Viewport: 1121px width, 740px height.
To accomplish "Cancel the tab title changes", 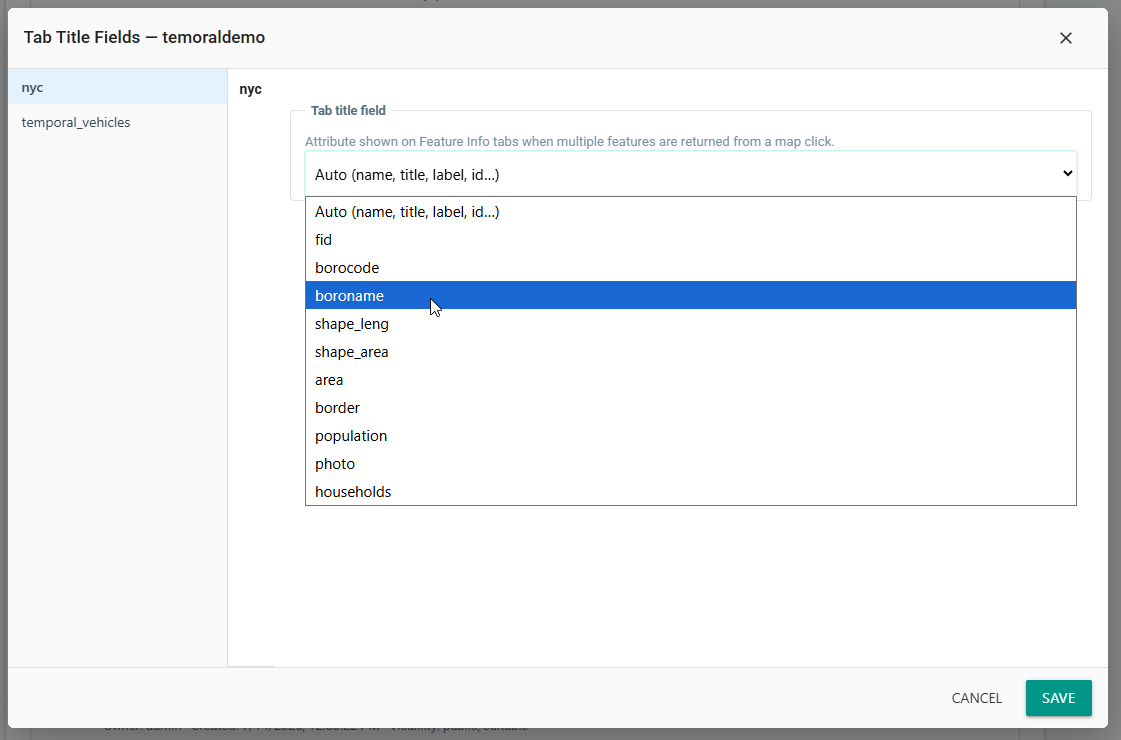I will click(976, 698).
